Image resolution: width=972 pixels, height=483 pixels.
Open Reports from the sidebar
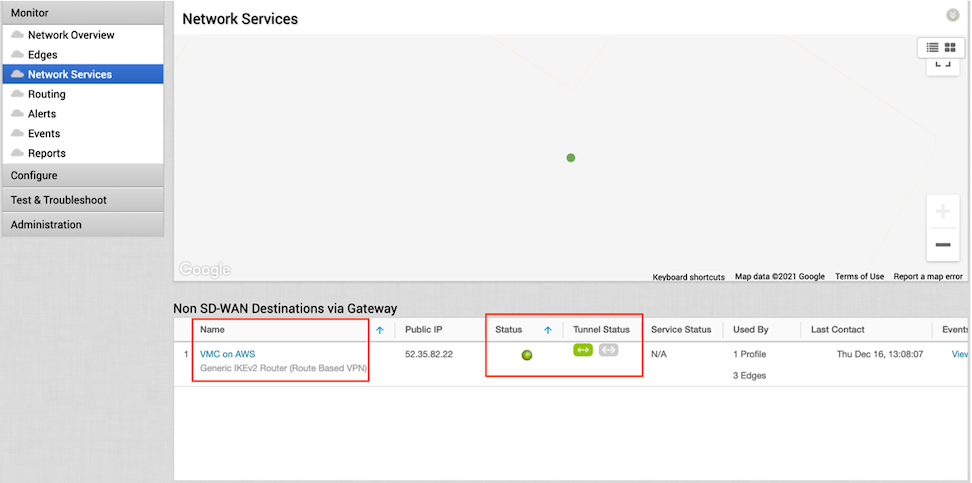pos(46,153)
